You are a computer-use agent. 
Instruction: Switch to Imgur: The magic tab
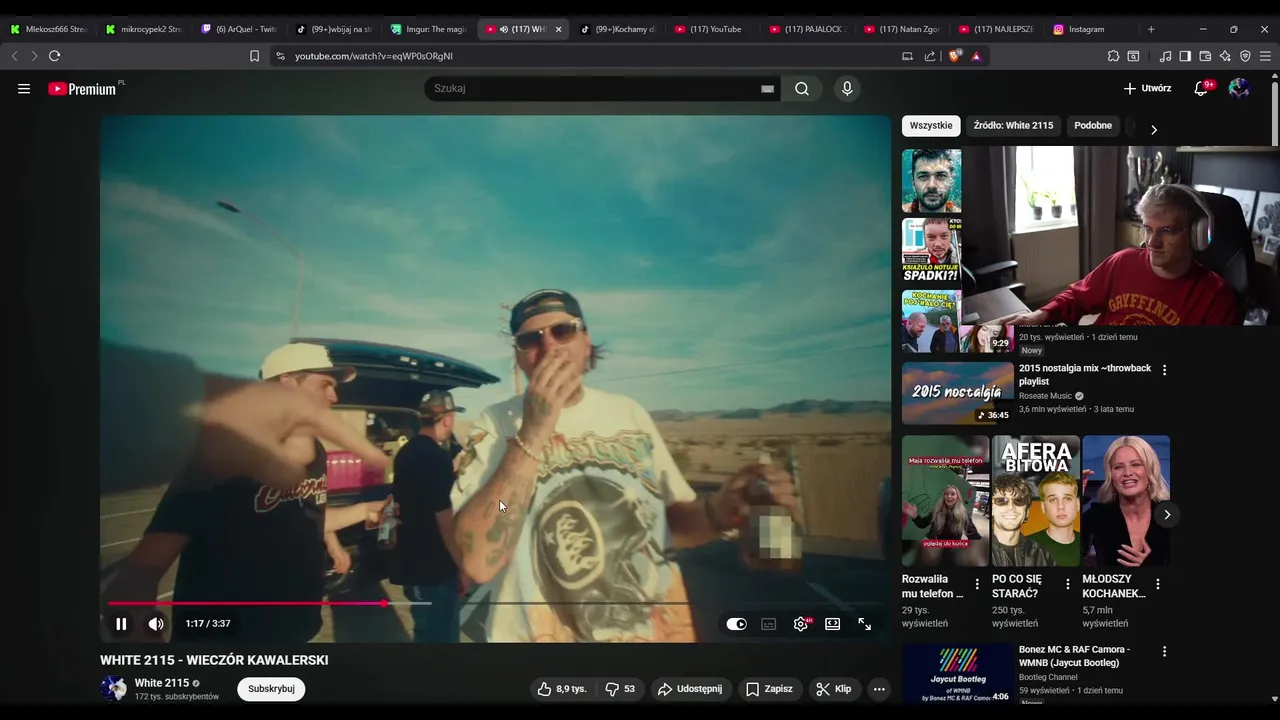(x=429, y=29)
